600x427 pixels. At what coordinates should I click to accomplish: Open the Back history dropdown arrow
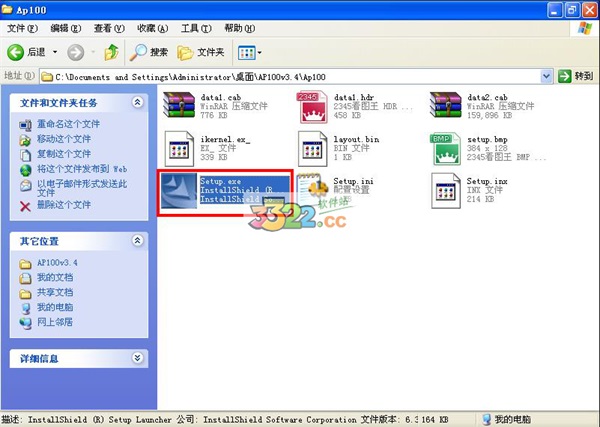[55, 52]
